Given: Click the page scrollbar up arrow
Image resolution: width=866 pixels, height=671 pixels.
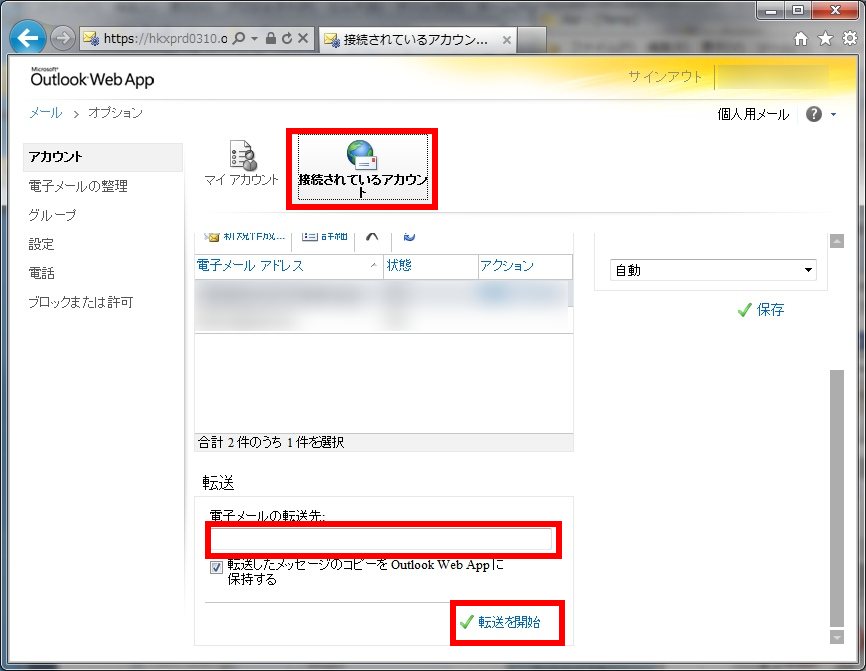Looking at the screenshot, I should [x=837, y=241].
